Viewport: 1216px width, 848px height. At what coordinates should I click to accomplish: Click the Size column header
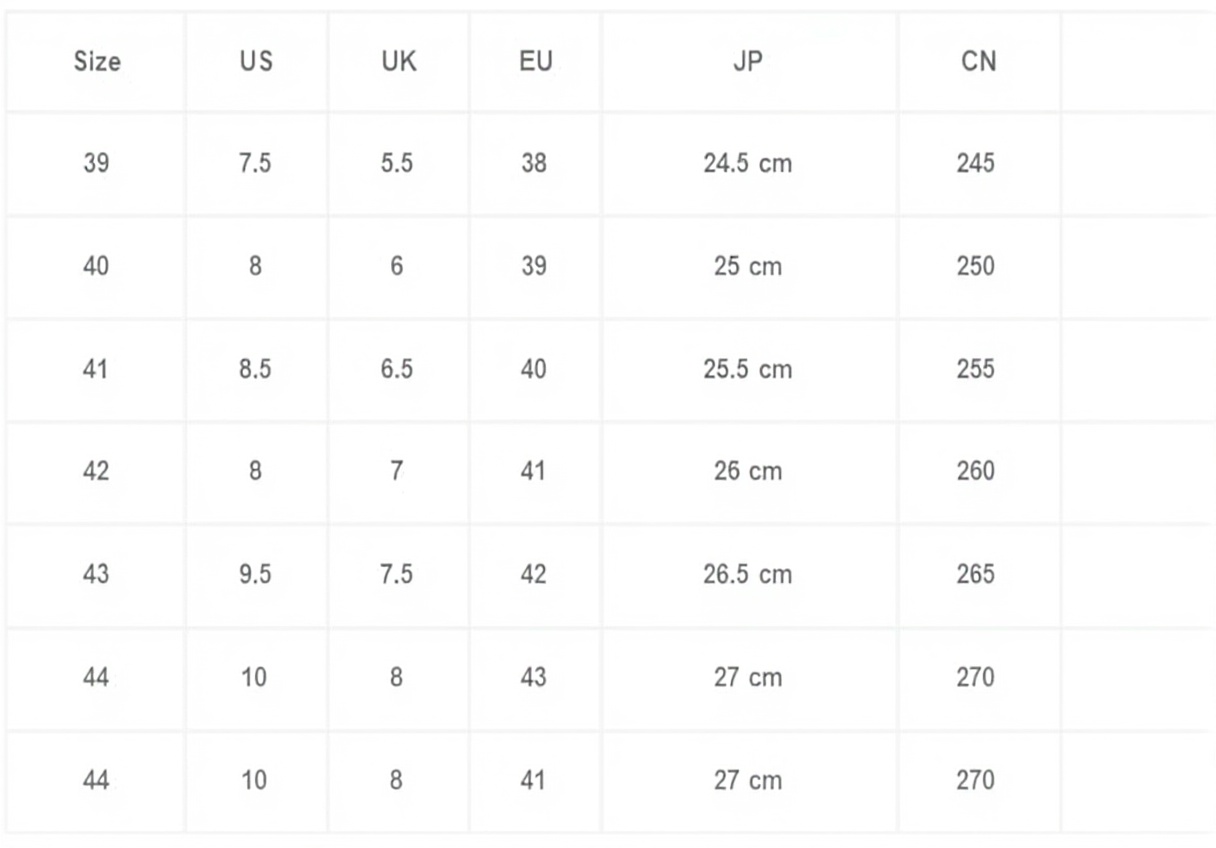(x=97, y=62)
